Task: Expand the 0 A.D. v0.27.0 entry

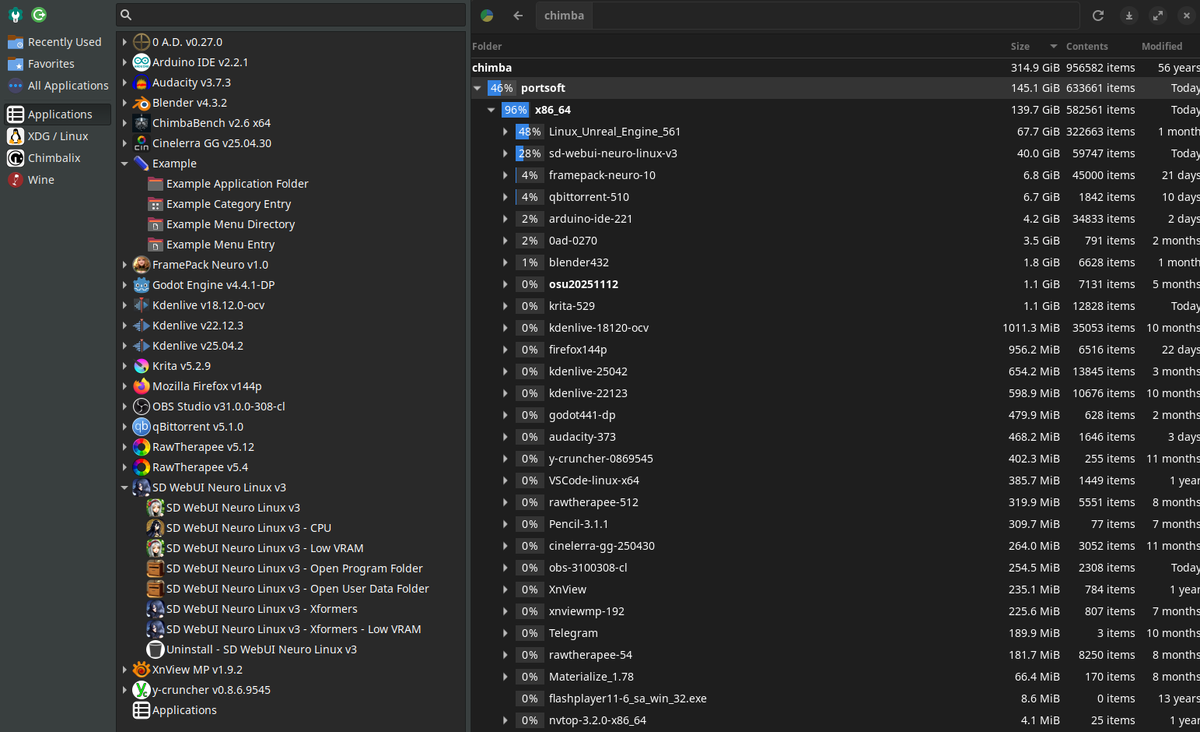Action: pos(125,42)
